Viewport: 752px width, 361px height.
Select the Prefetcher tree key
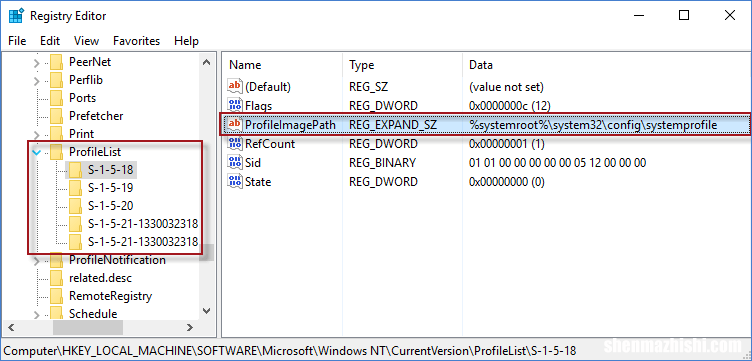(96, 116)
